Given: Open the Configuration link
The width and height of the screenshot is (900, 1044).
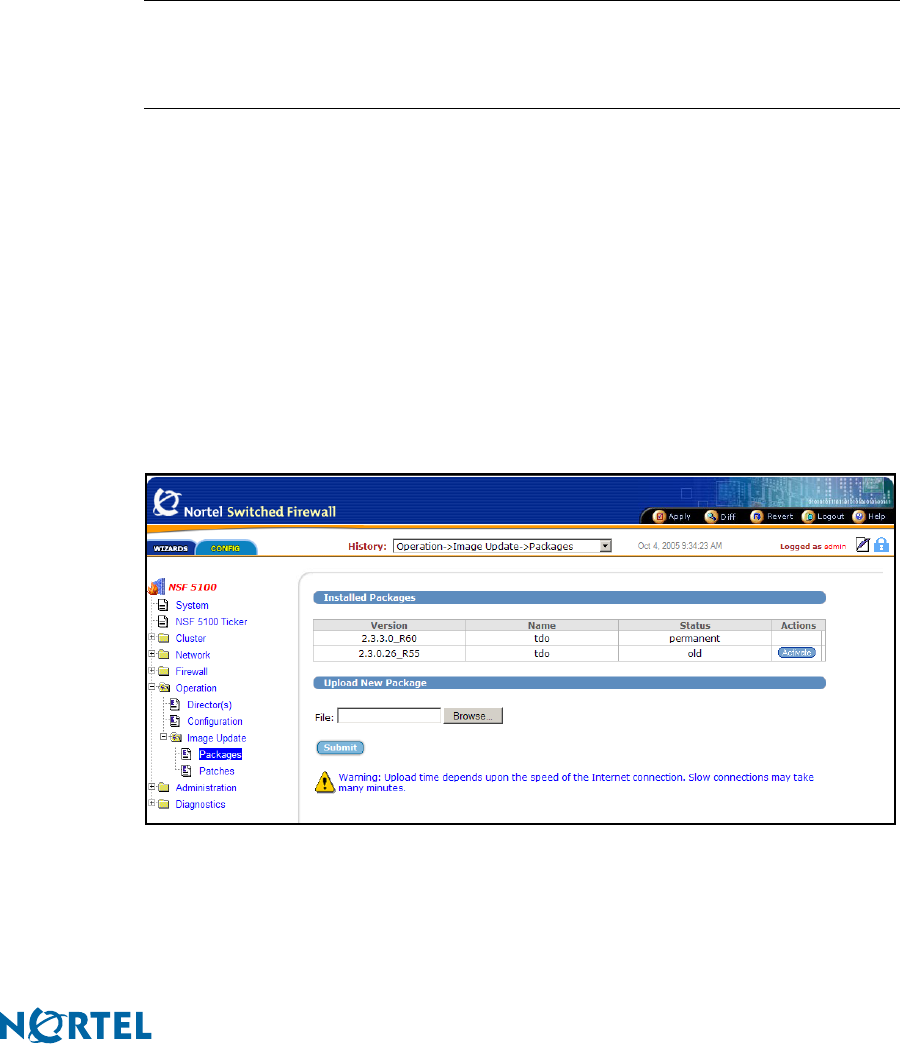Looking at the screenshot, I should pyautogui.click(x=214, y=721).
